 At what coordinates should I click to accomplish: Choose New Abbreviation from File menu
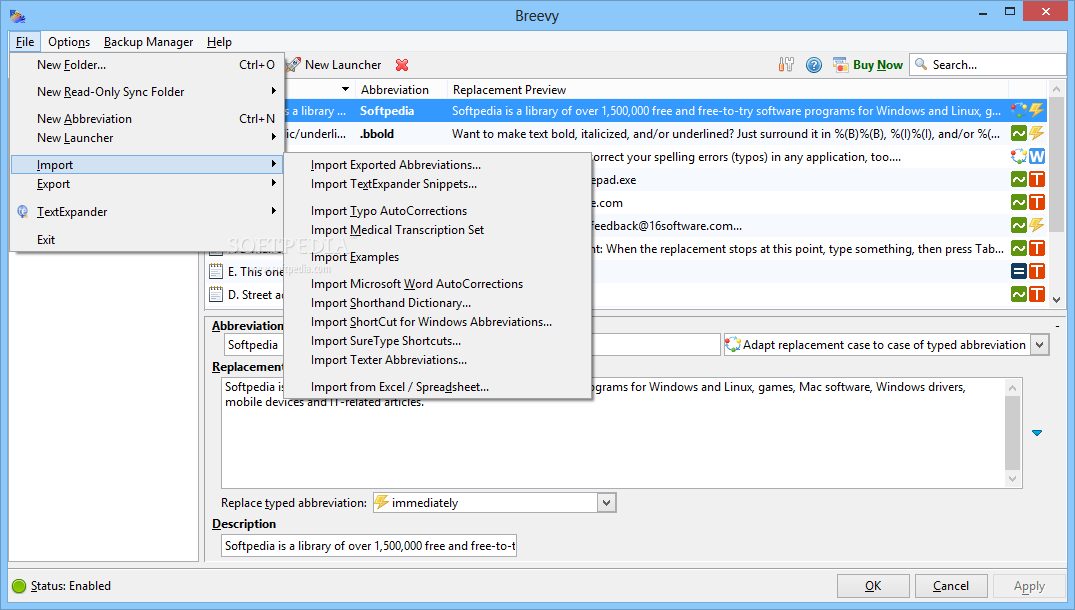pos(147,119)
